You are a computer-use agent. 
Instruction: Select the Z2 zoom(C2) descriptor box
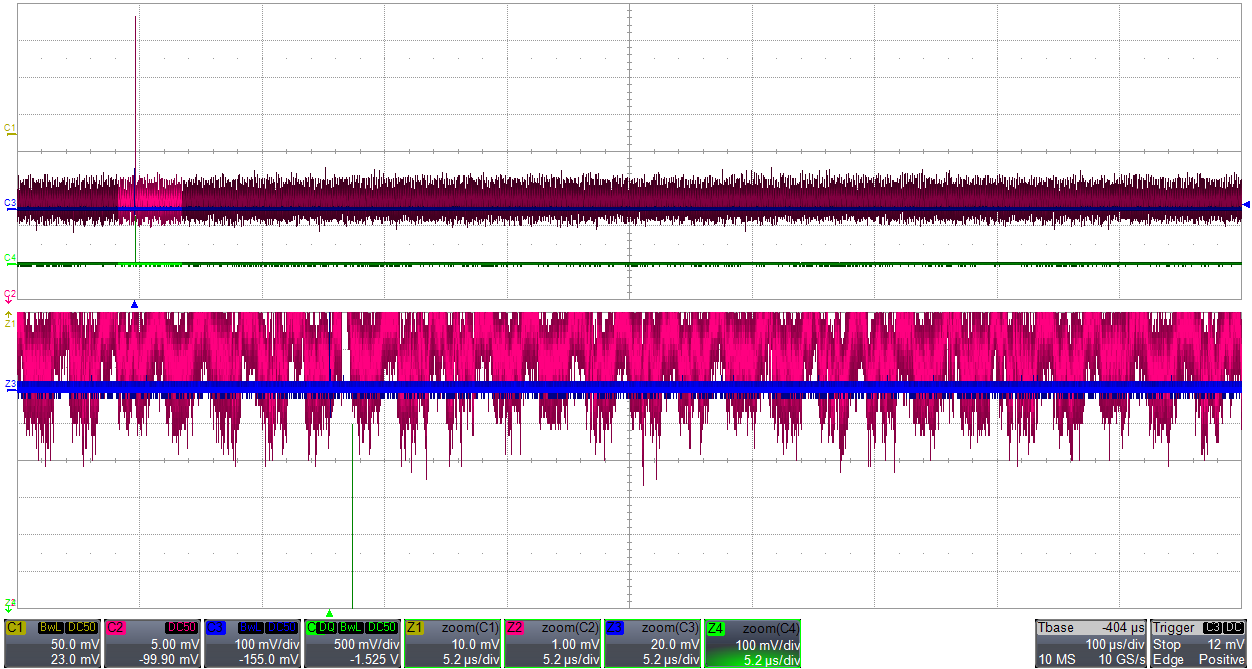552,643
